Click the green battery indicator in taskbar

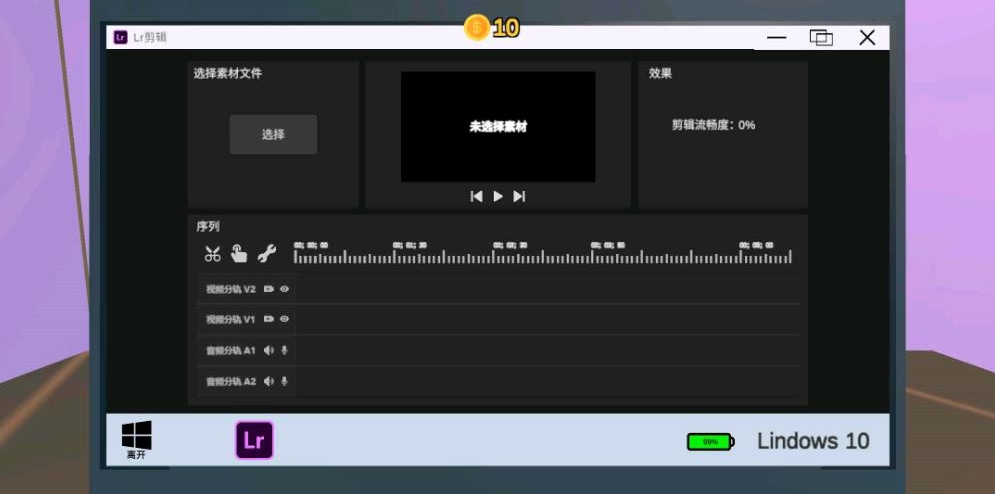pos(710,441)
